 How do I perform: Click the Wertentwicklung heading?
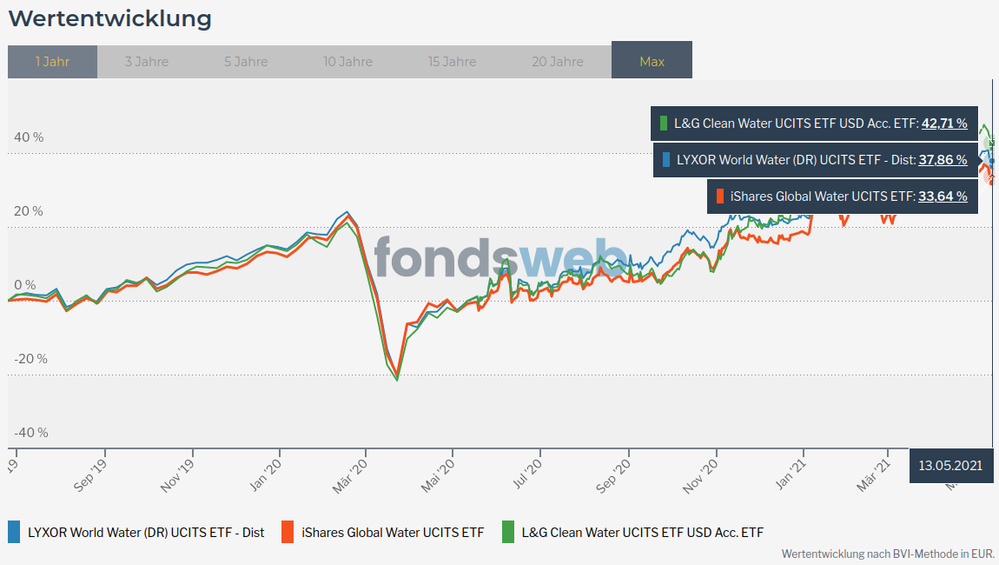coord(110,18)
